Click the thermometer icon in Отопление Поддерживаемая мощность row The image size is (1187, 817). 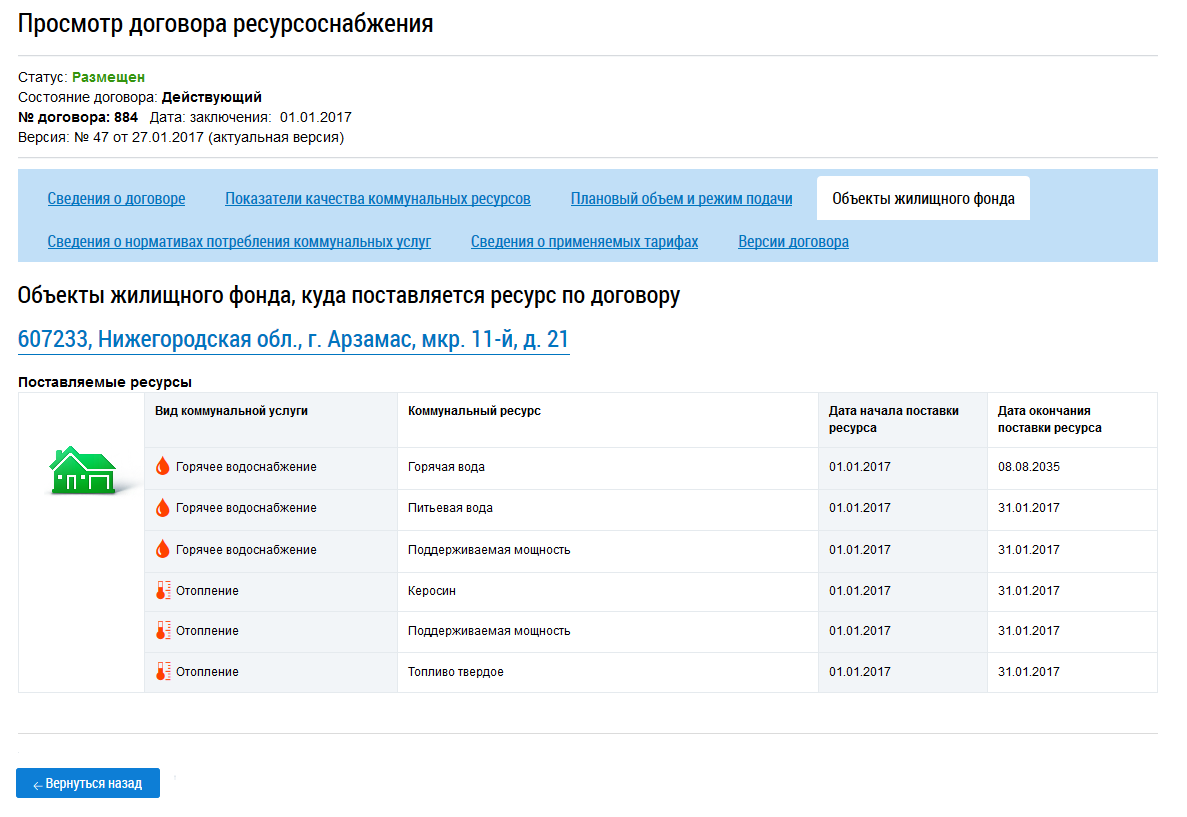click(163, 631)
